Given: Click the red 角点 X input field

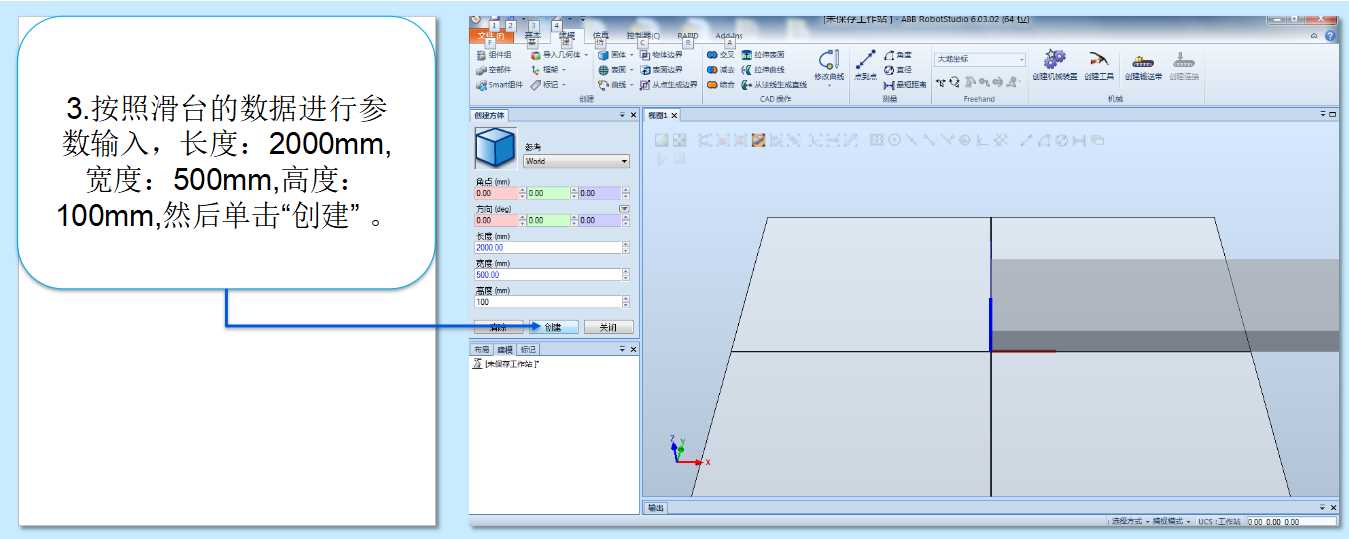Looking at the screenshot, I should click(495, 193).
